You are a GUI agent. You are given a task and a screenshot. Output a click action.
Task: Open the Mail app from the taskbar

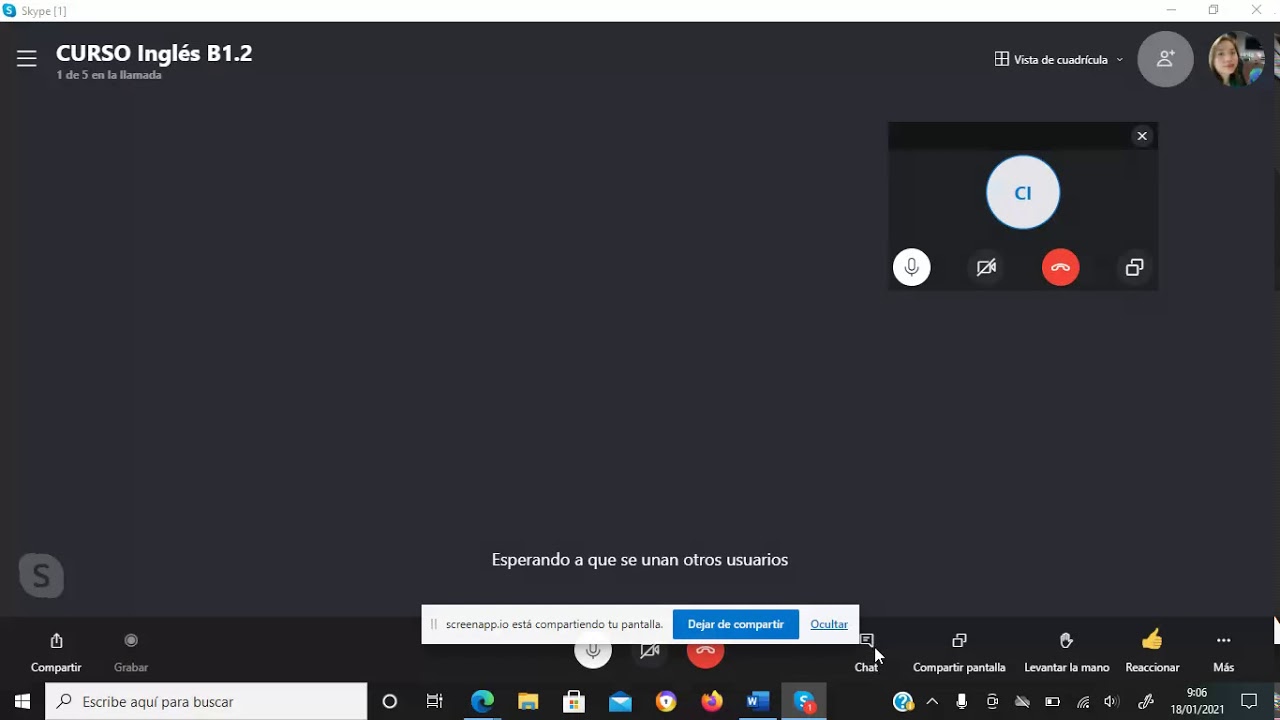coord(620,702)
